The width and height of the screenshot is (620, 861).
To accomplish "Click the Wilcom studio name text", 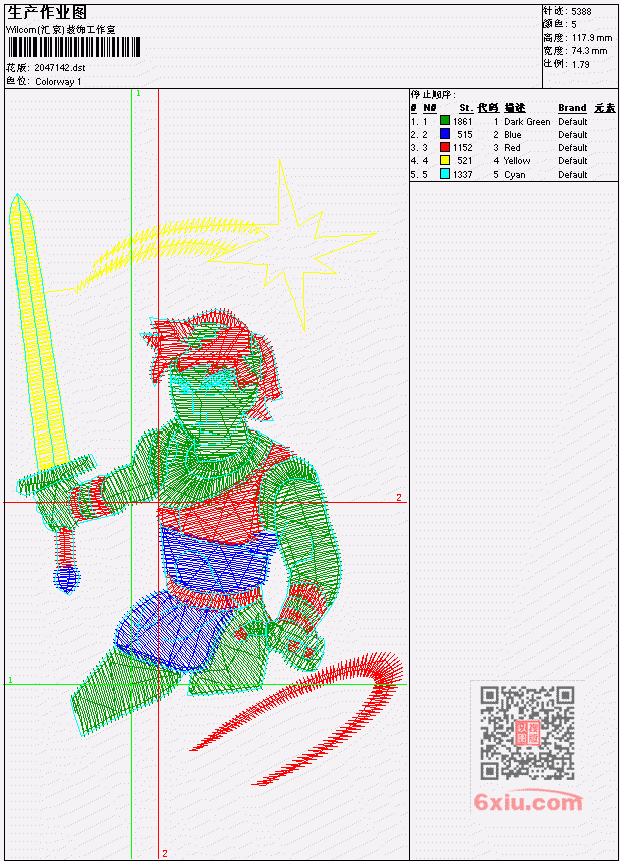I will [x=60, y=30].
